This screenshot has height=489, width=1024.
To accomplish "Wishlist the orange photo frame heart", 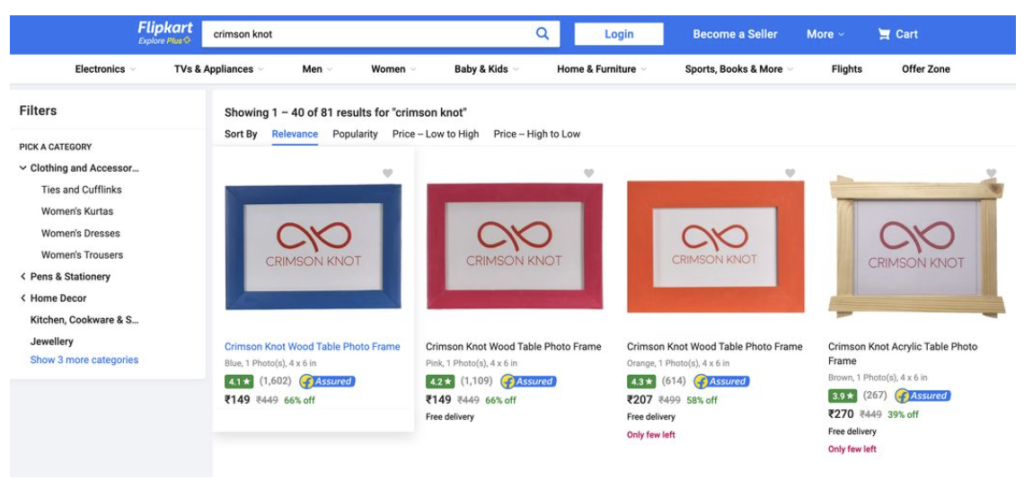I will coord(790,174).
